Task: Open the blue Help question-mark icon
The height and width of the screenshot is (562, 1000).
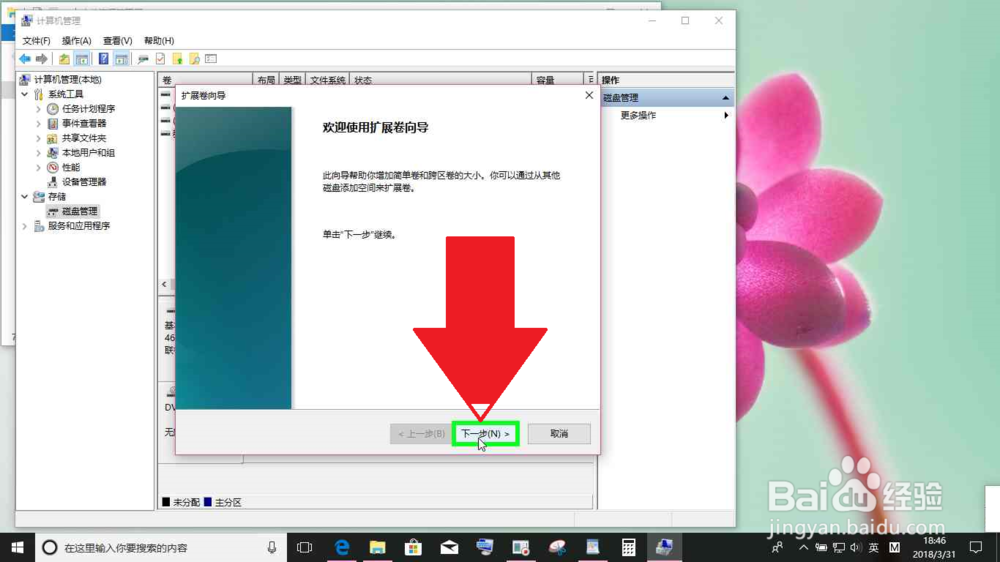Action: [103, 59]
